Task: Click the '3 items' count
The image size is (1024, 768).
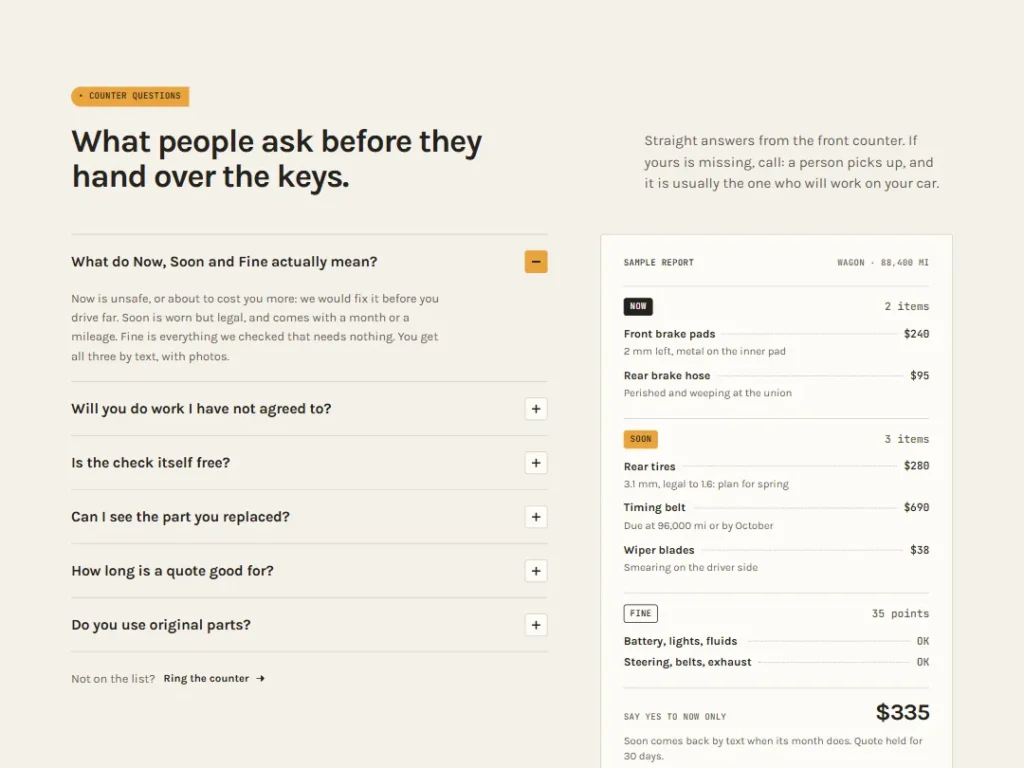Action: (x=906, y=439)
